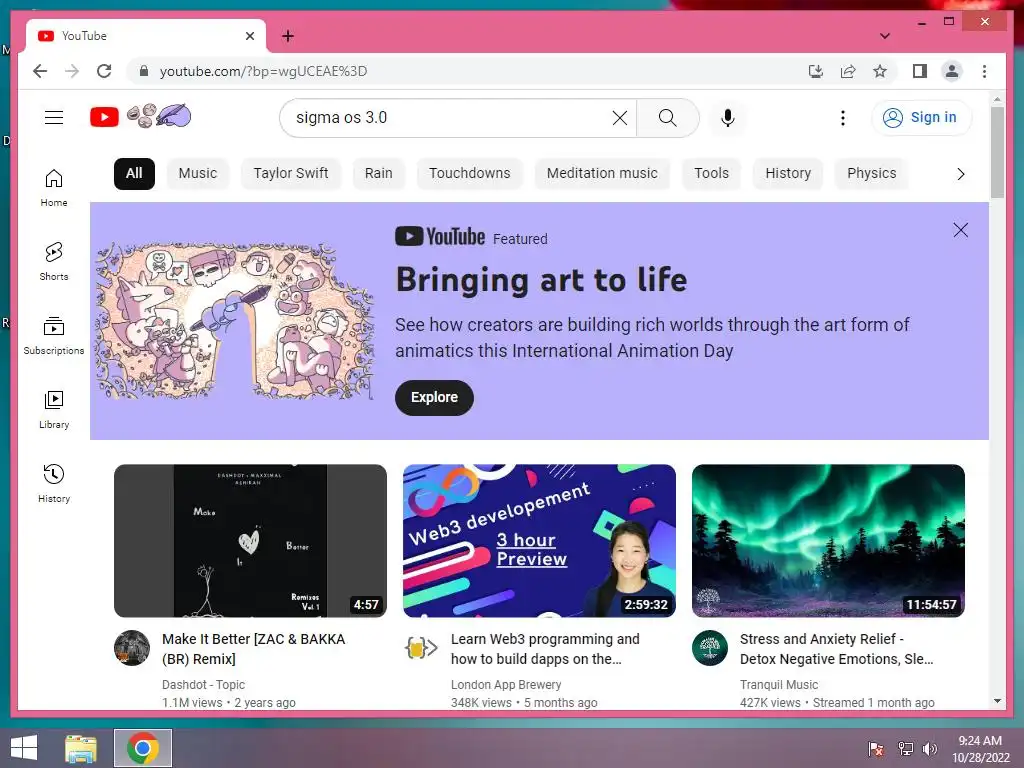Select the All filter chip
The height and width of the screenshot is (768, 1024).
tap(134, 174)
